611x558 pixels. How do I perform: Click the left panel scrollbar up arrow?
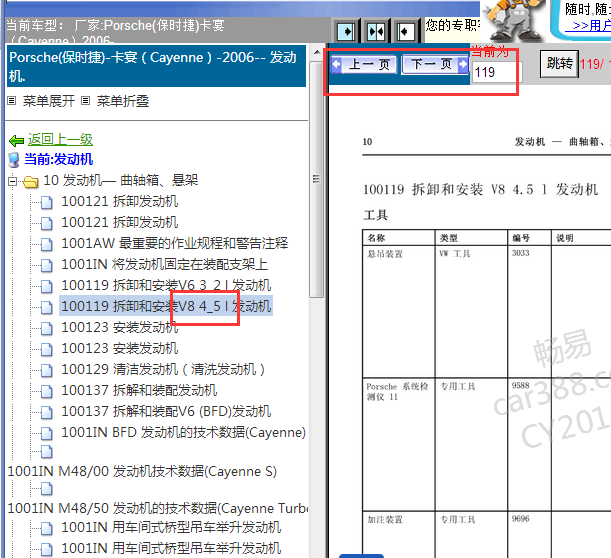coord(317,51)
